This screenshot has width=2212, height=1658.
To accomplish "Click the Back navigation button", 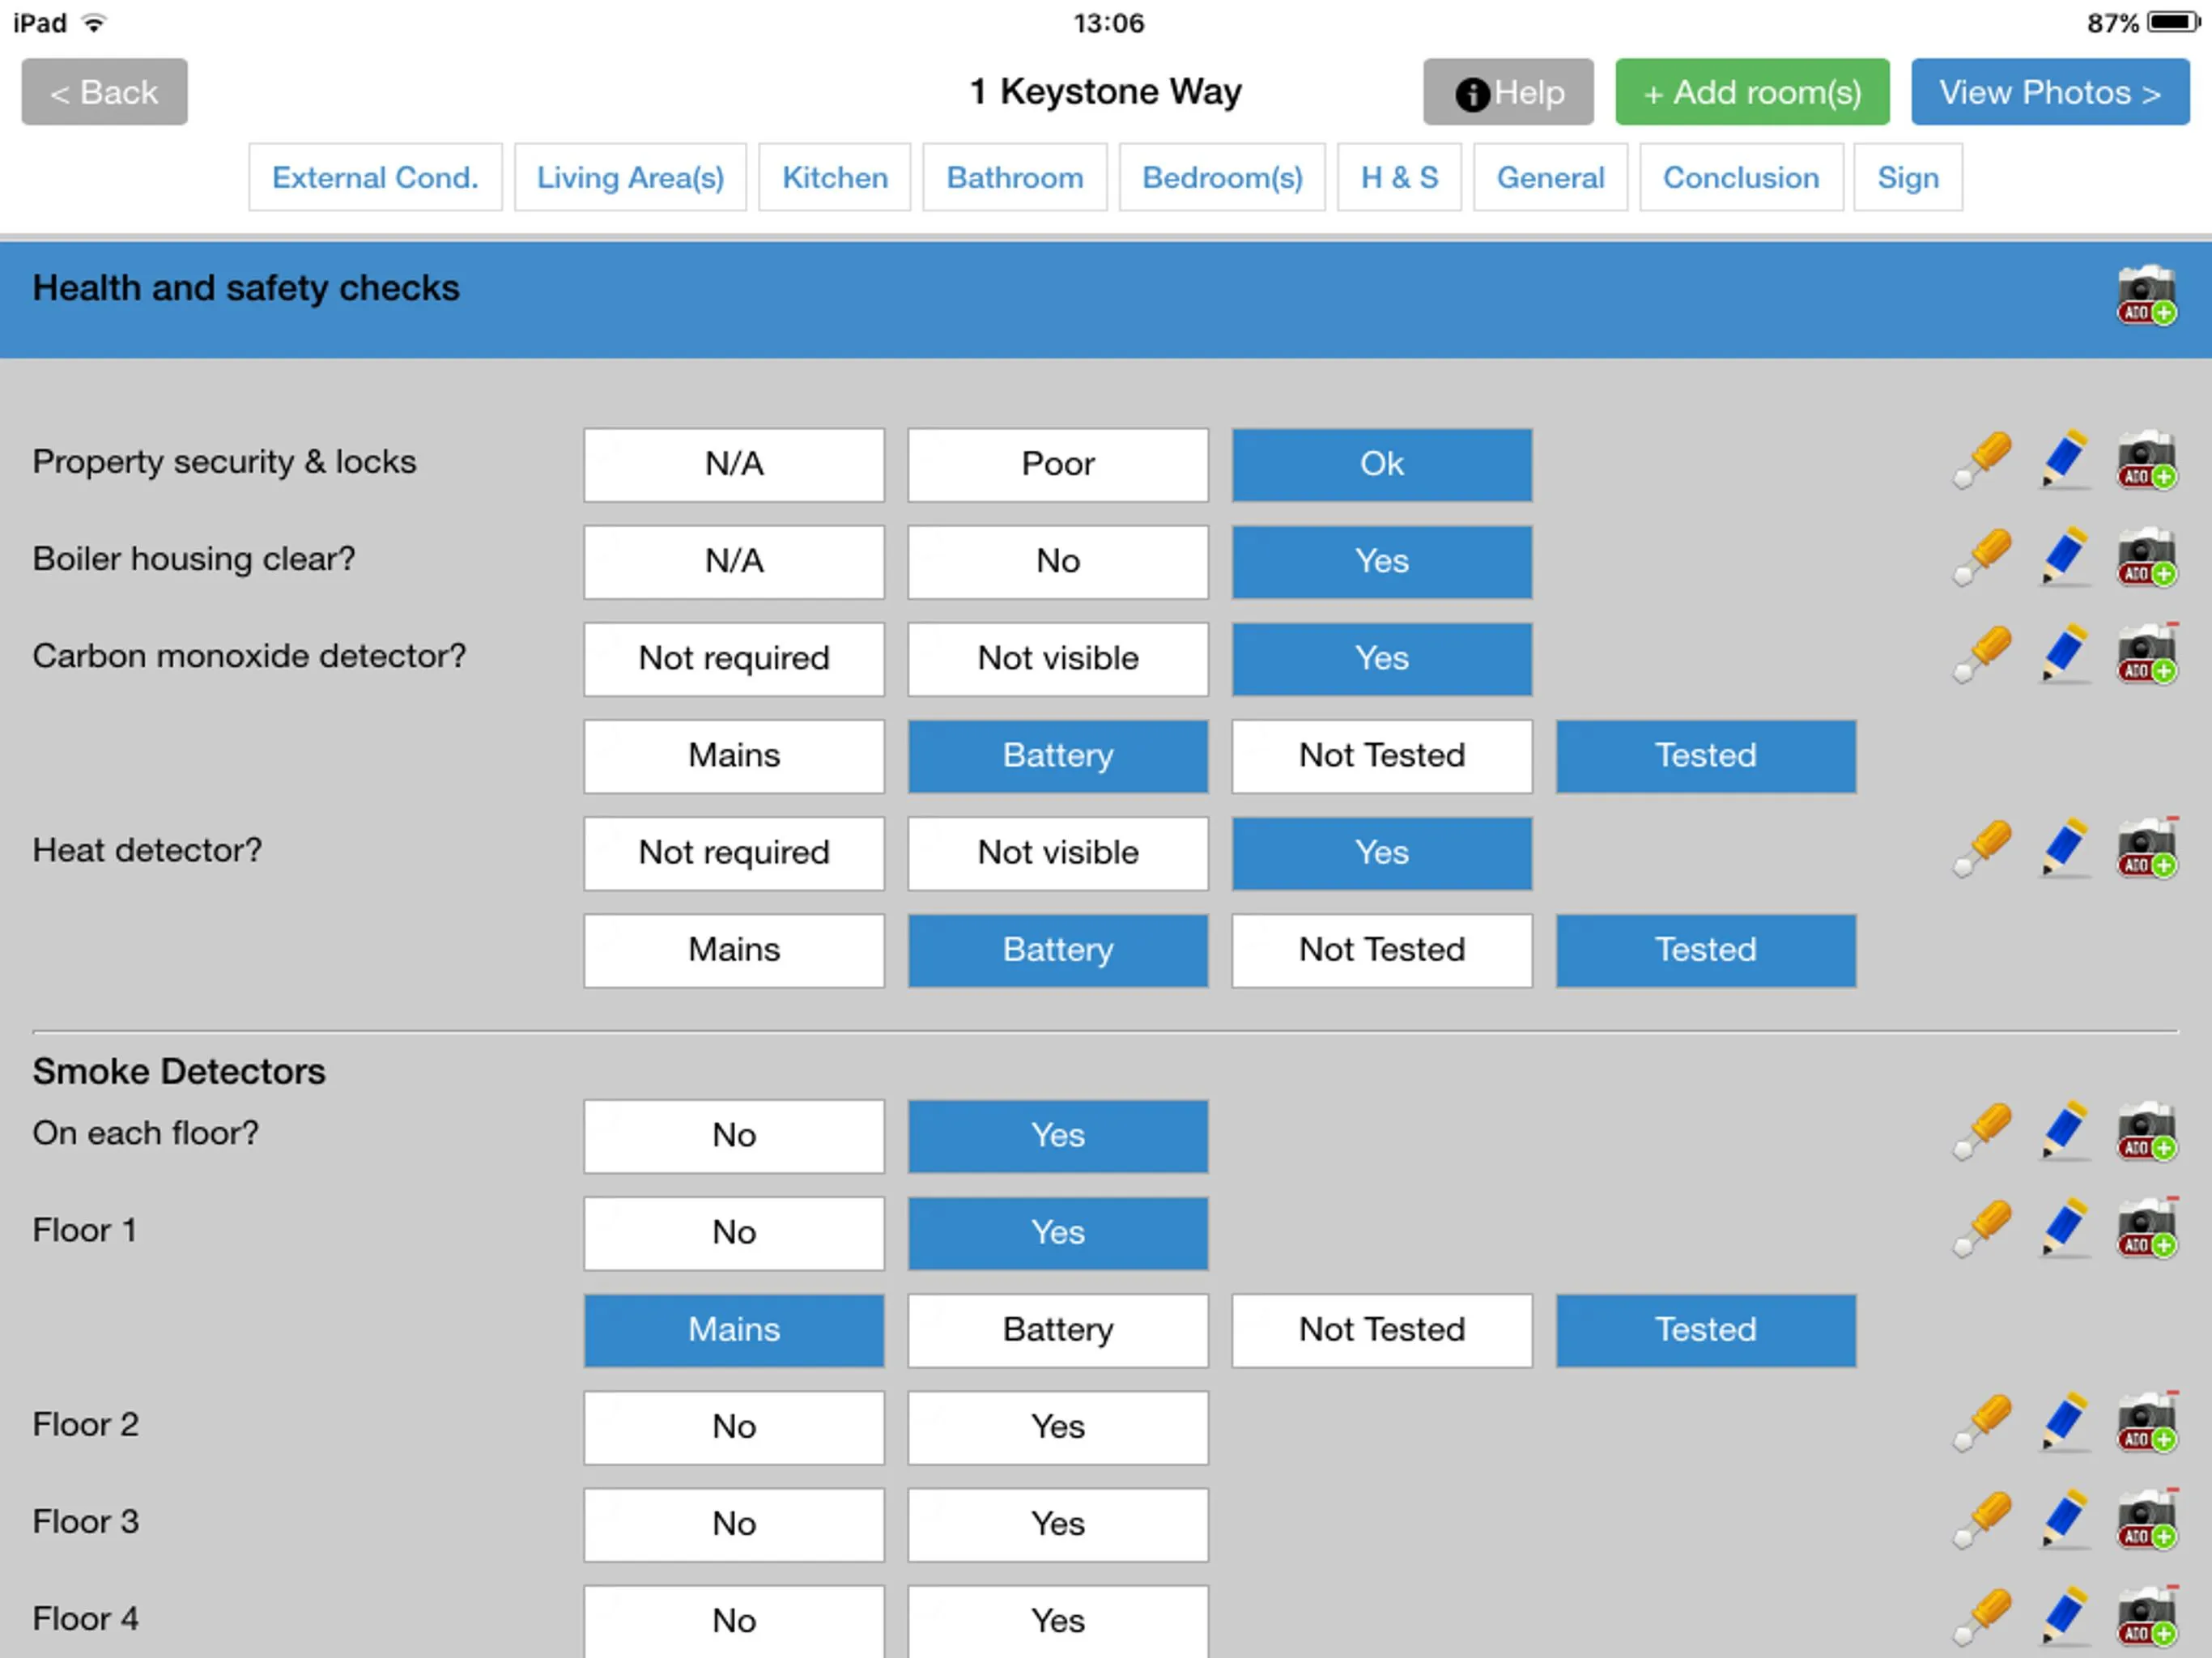I will pos(103,92).
